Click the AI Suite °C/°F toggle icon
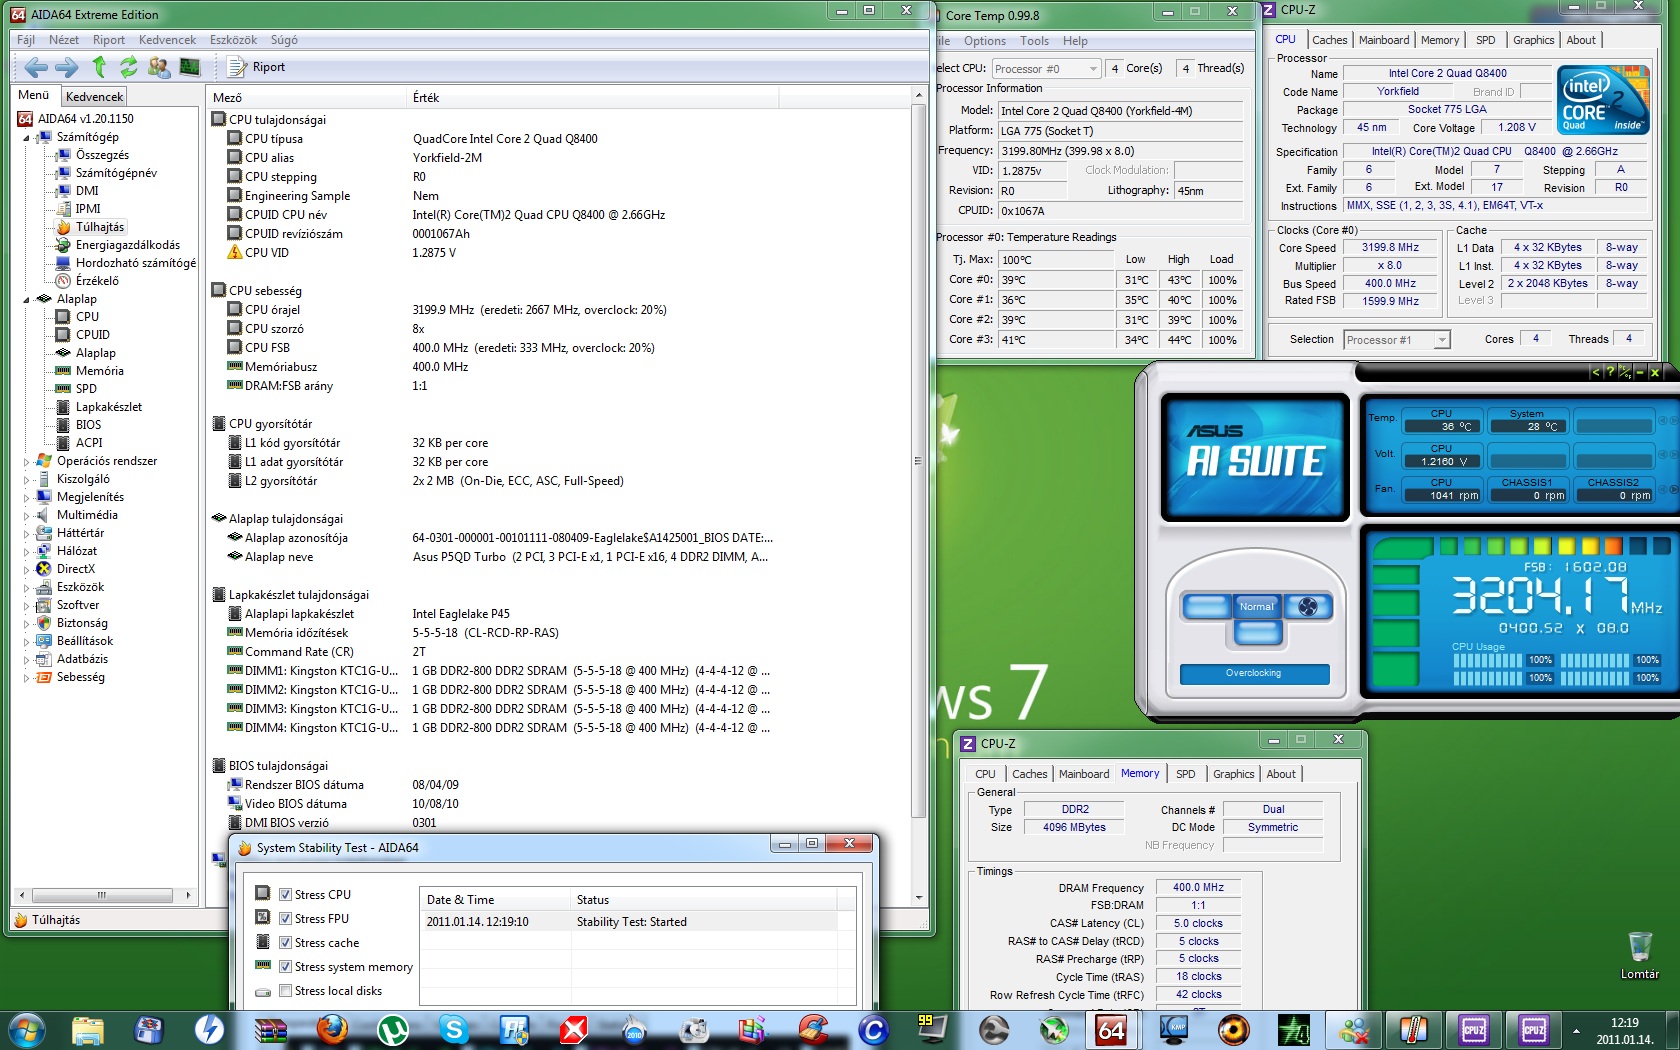Image resolution: width=1680 pixels, height=1050 pixels. click(1625, 372)
